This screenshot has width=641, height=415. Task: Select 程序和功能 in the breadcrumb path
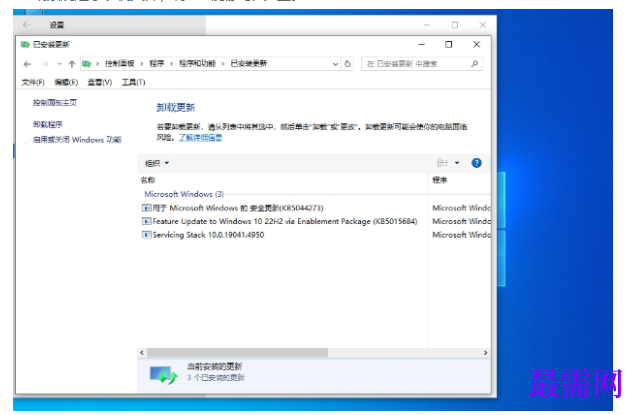(x=197, y=63)
